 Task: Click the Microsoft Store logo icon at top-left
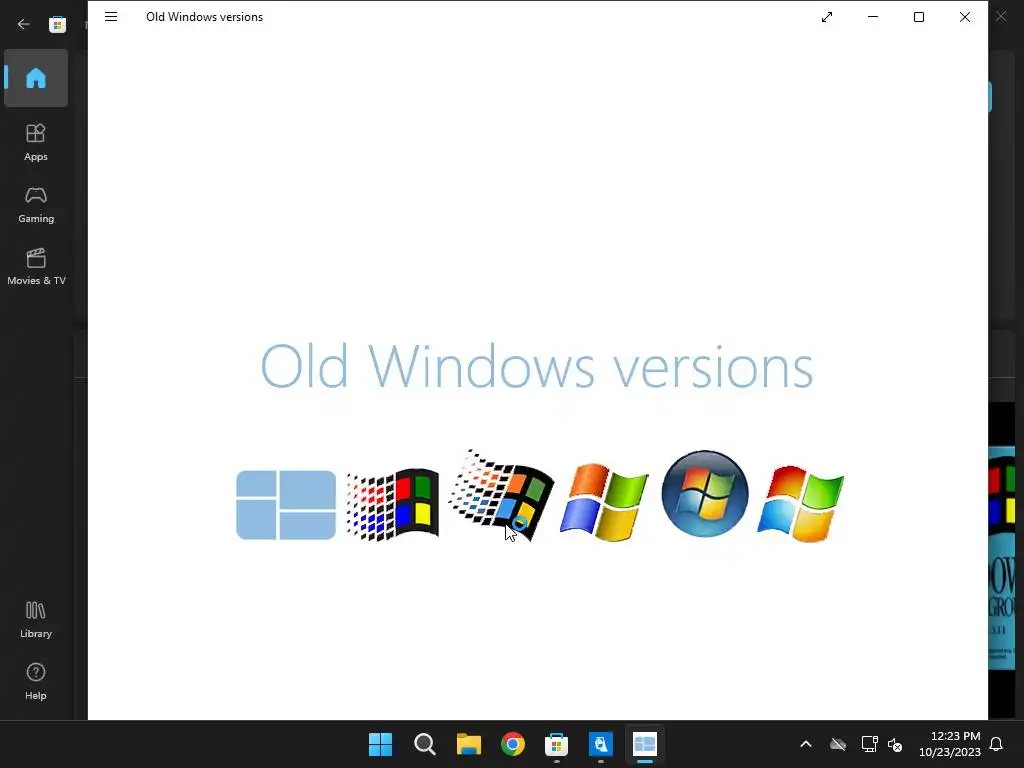57,24
